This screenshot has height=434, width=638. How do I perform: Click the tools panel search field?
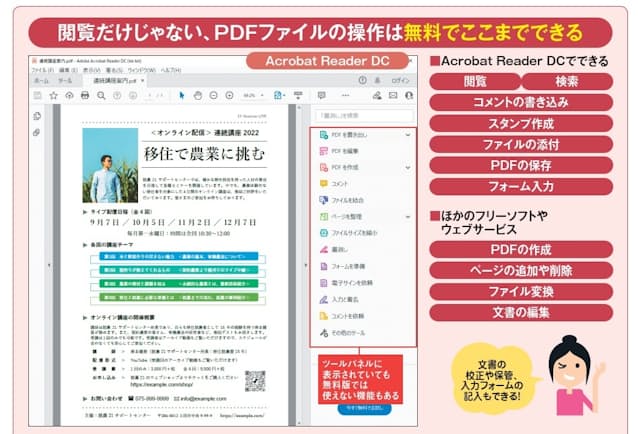pyautogui.click(x=364, y=116)
